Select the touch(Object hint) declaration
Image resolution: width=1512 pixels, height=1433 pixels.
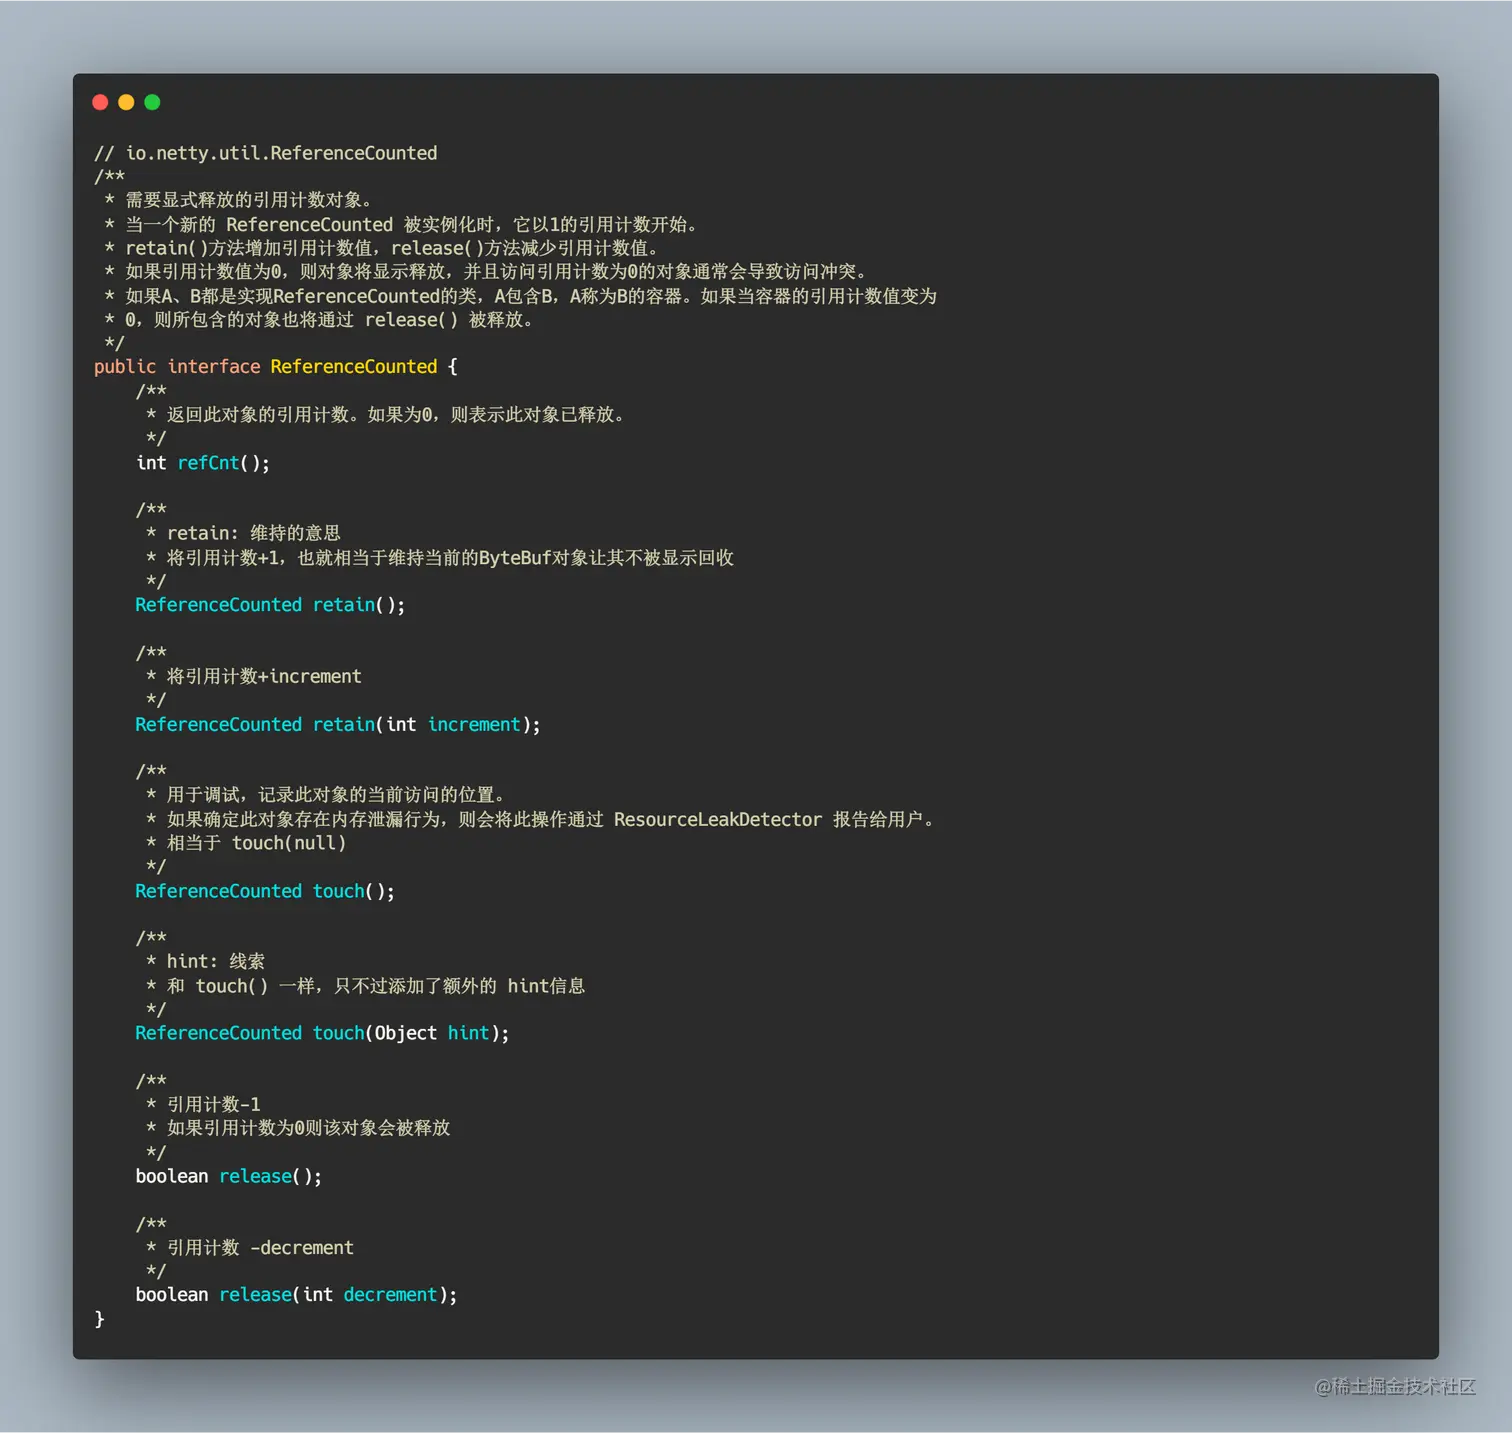(337, 1032)
